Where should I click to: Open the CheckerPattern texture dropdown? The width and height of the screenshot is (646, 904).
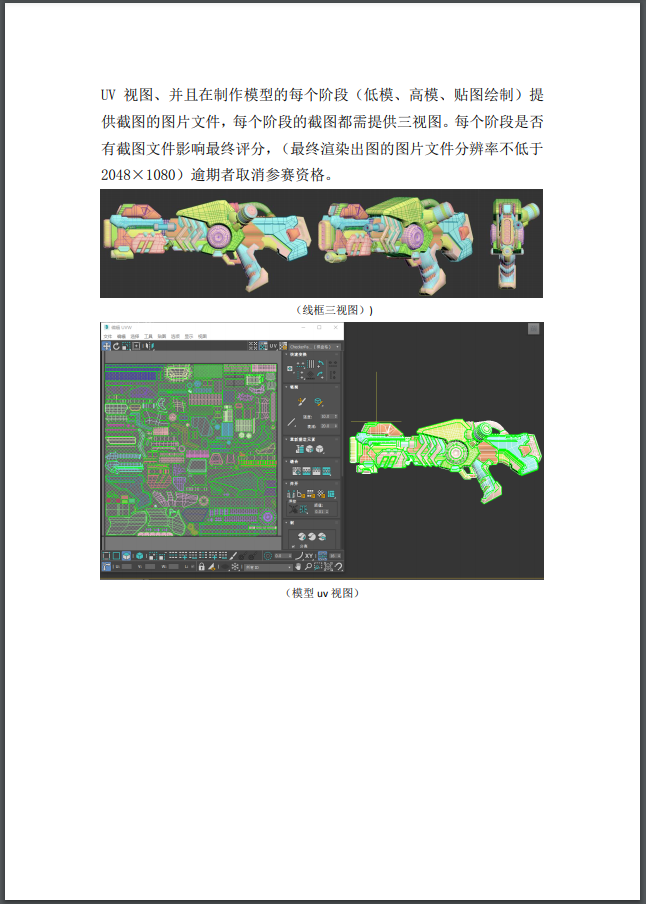[314, 346]
